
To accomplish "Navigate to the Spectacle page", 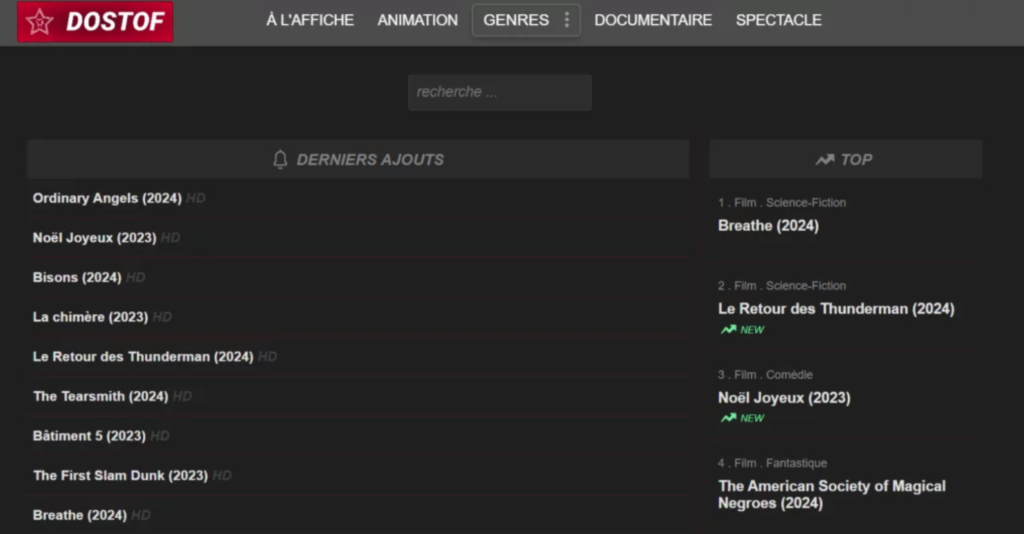I will [778, 20].
